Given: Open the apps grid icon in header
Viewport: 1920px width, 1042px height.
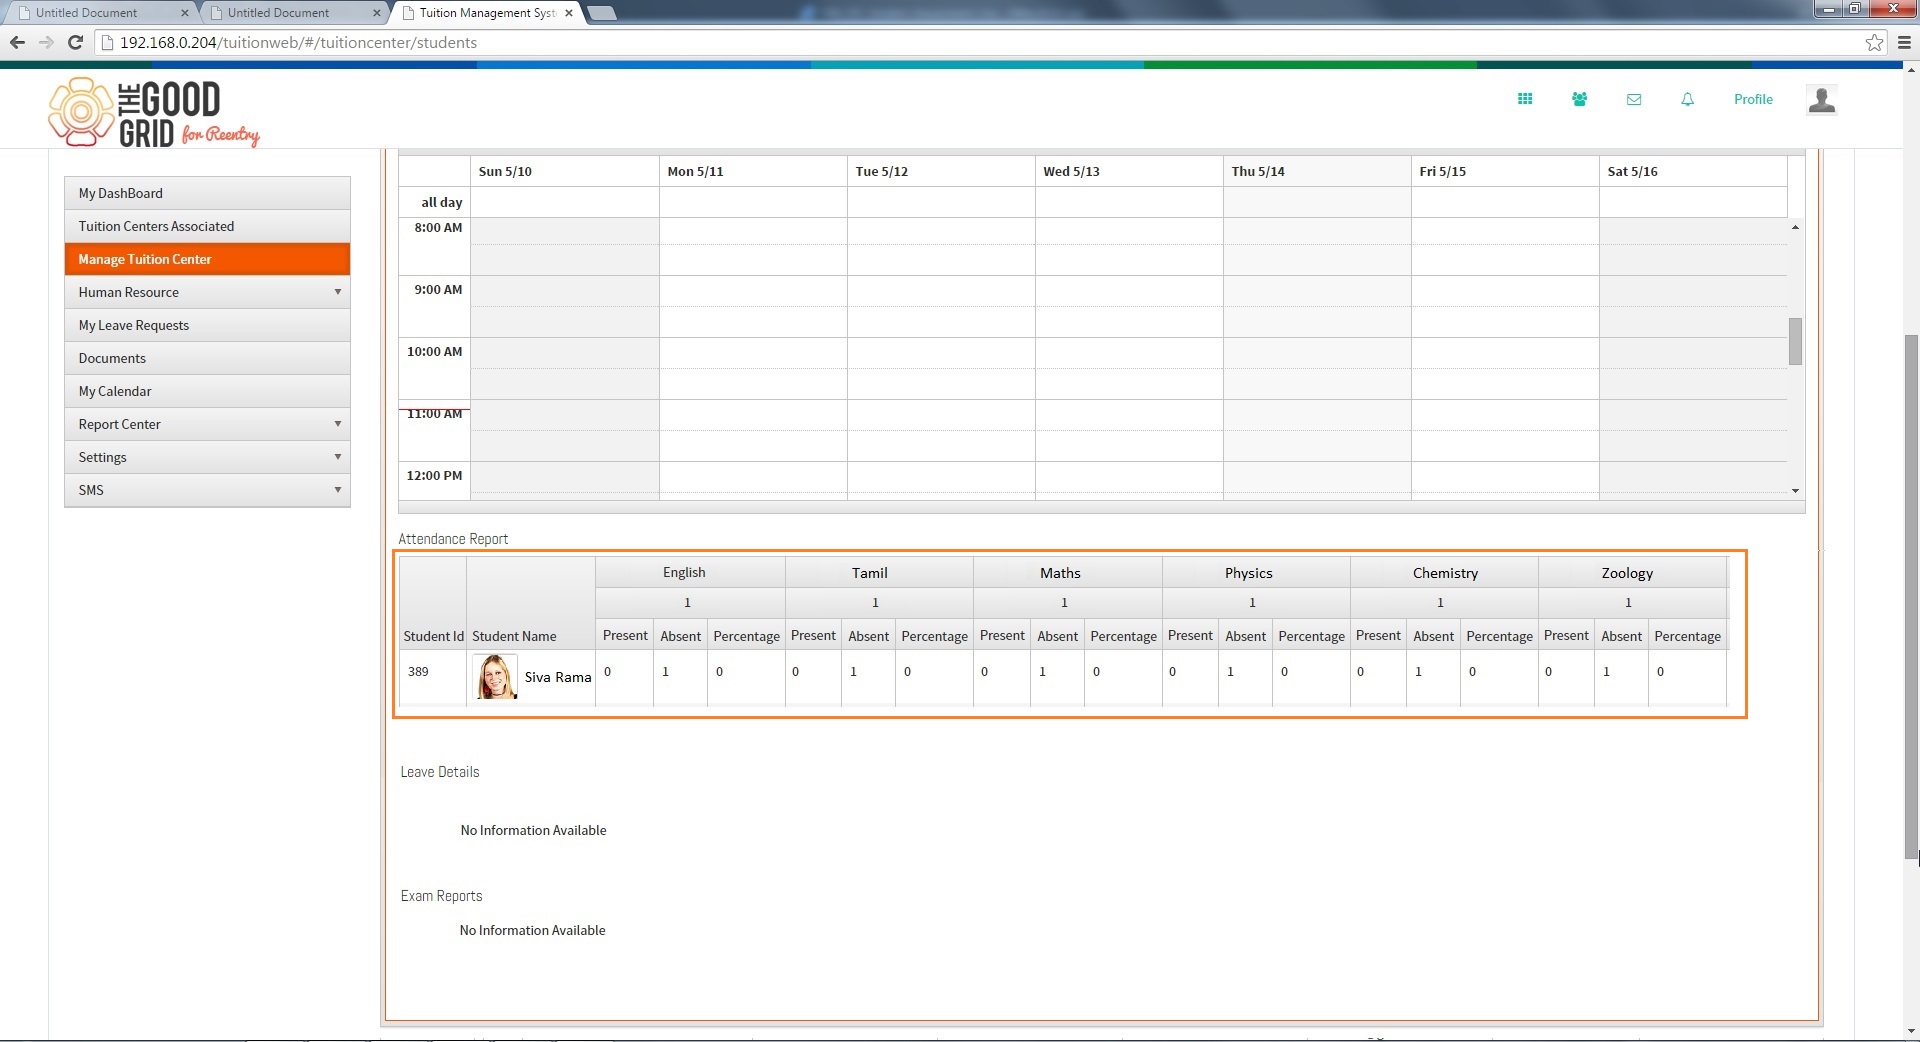Looking at the screenshot, I should coord(1525,99).
